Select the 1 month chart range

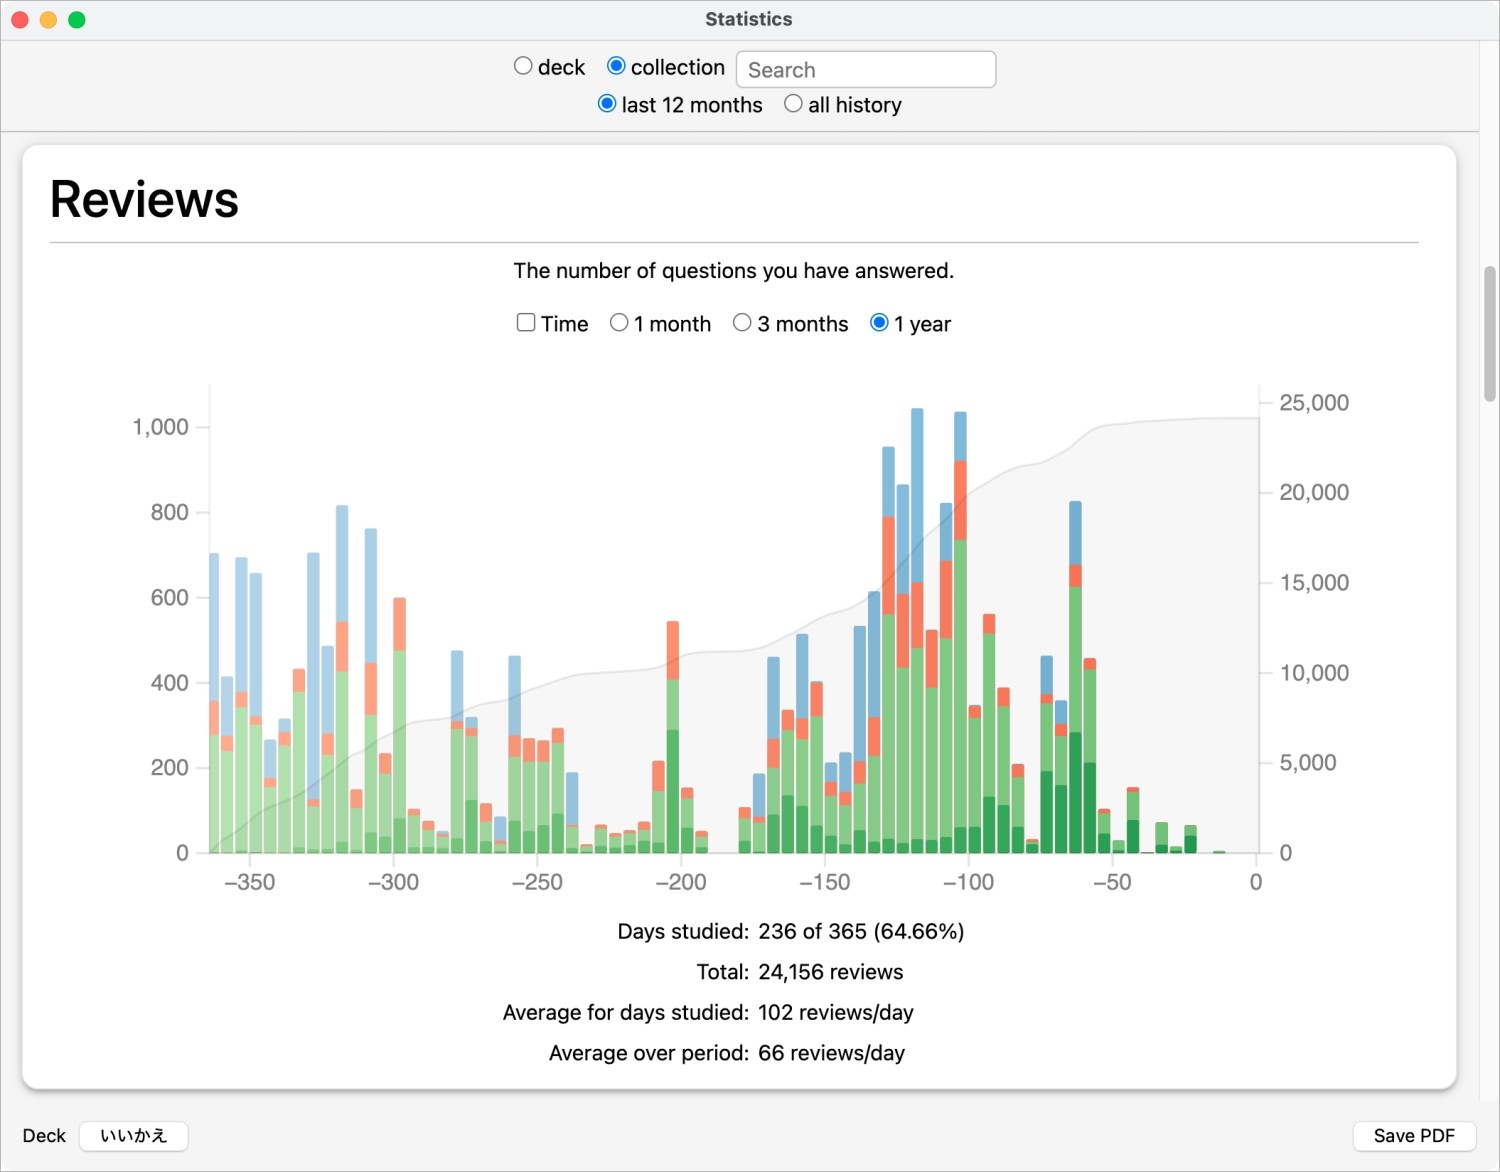pos(619,323)
